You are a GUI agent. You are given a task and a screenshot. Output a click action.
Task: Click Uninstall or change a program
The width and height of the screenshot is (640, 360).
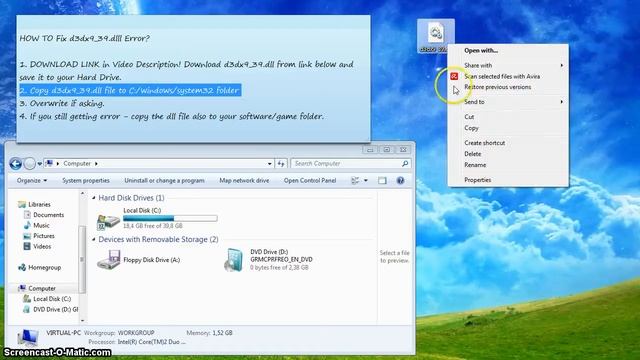click(164, 180)
